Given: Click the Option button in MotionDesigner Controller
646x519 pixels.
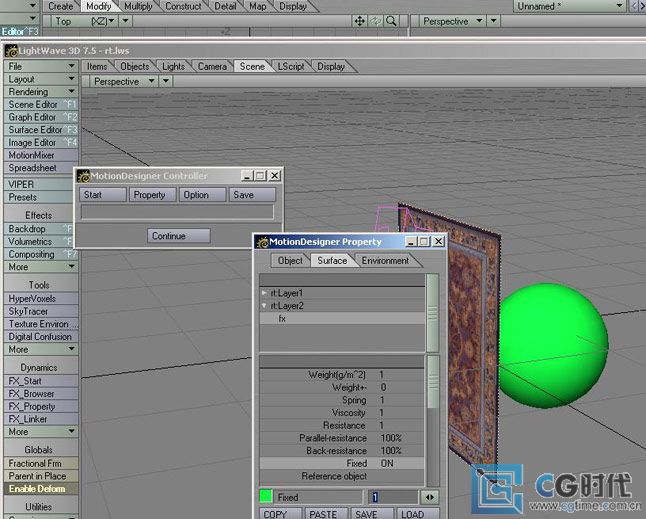Looking at the screenshot, I should (202, 195).
